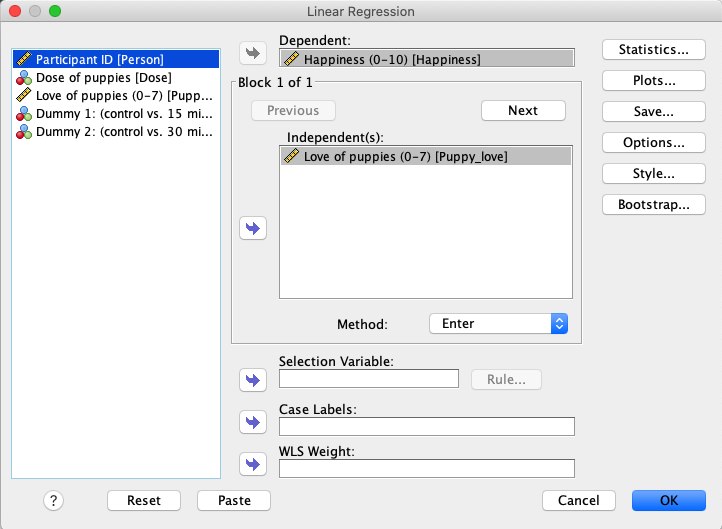This screenshot has height=529, width=722.
Task: Click the Selection Variable input field
Action: [x=369, y=378]
